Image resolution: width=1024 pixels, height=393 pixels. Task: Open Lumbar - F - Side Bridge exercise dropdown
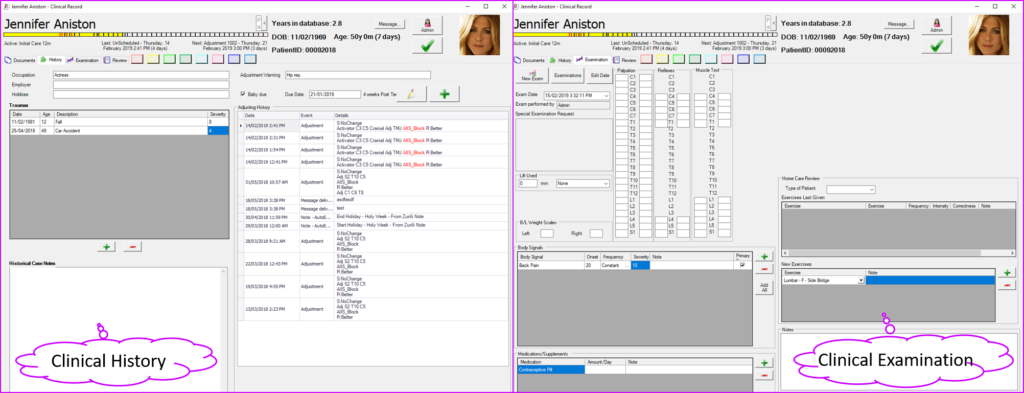[x=861, y=280]
